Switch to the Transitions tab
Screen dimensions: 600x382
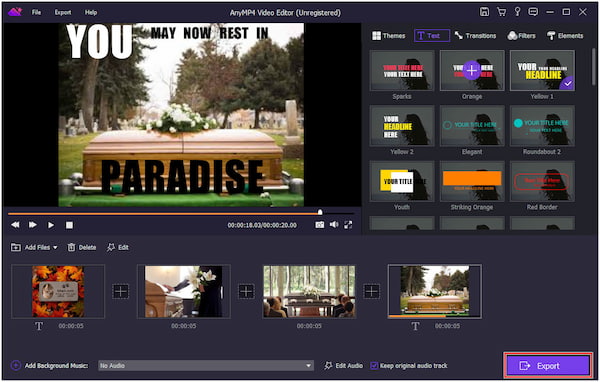[x=475, y=36]
